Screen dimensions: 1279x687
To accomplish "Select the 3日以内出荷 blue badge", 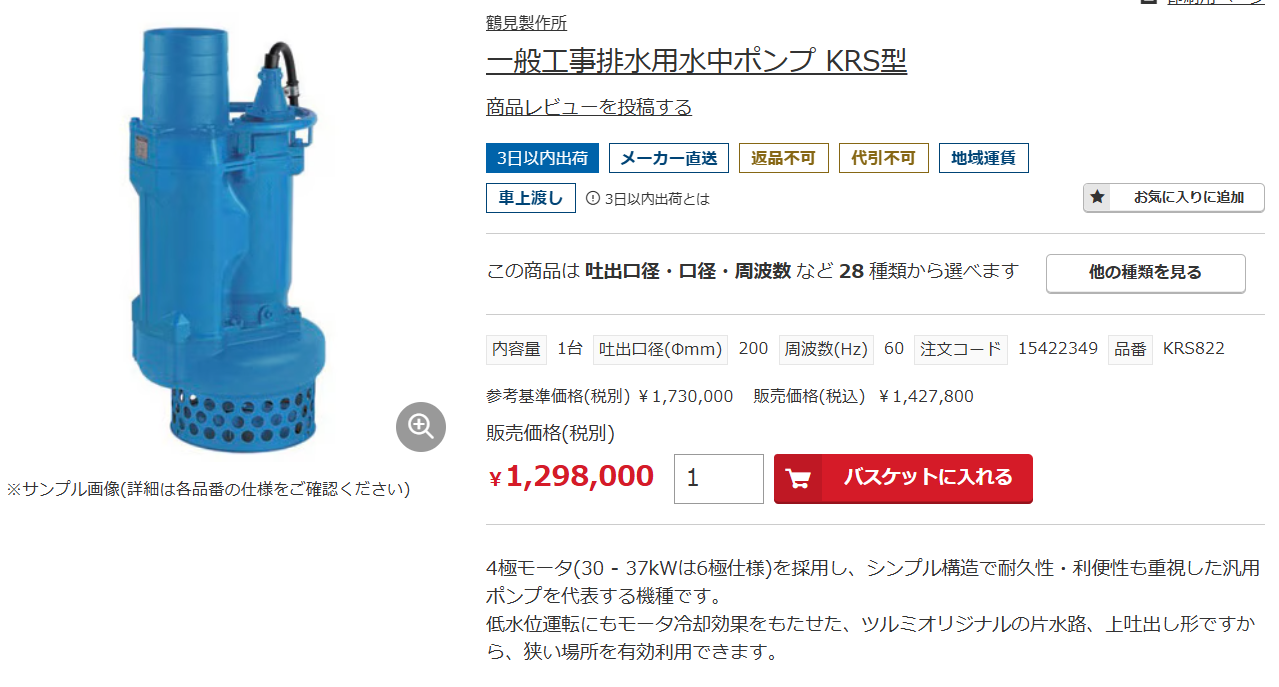I will coord(543,158).
